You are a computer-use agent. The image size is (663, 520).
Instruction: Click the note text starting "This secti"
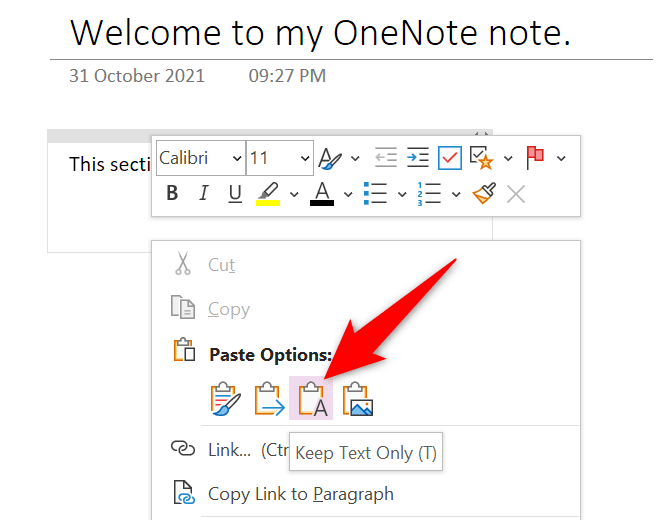pyautogui.click(x=110, y=164)
